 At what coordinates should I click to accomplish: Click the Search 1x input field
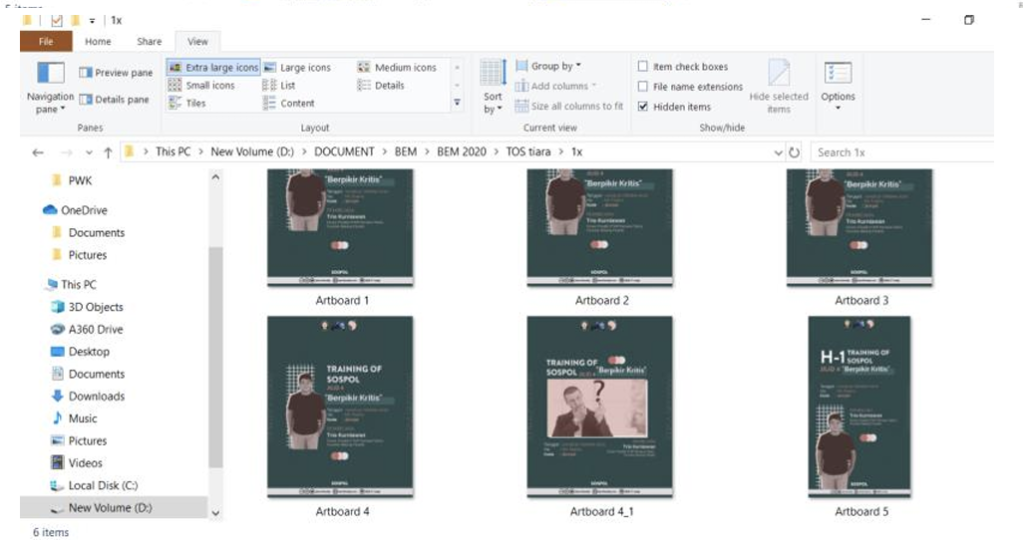(x=900, y=152)
